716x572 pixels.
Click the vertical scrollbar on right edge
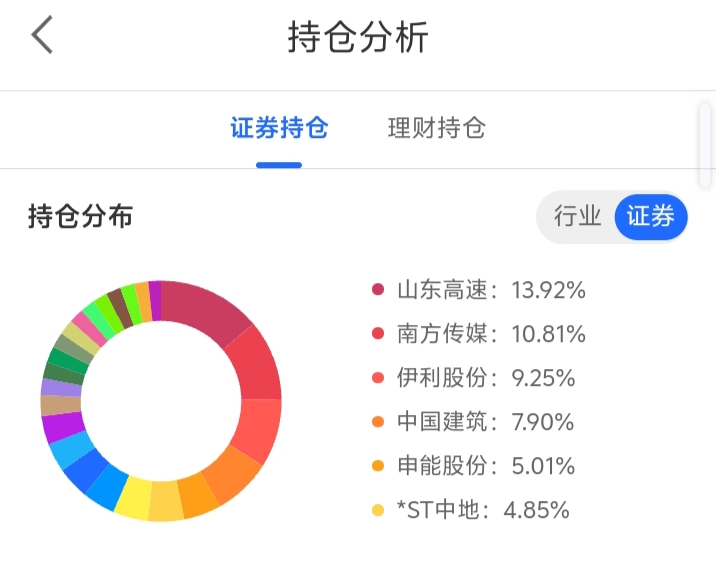pos(705,145)
